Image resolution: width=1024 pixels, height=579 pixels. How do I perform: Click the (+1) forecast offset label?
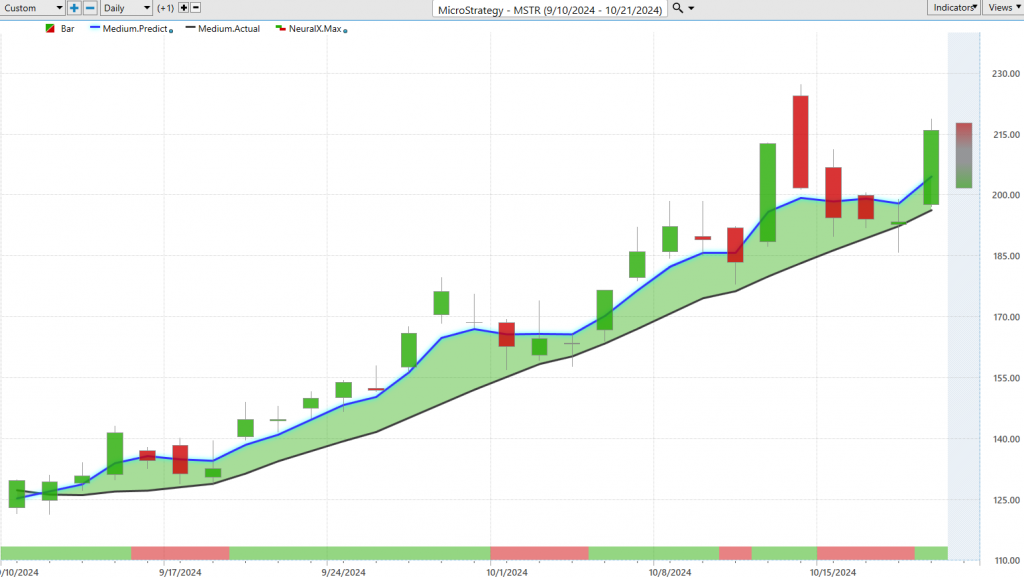click(x=165, y=8)
